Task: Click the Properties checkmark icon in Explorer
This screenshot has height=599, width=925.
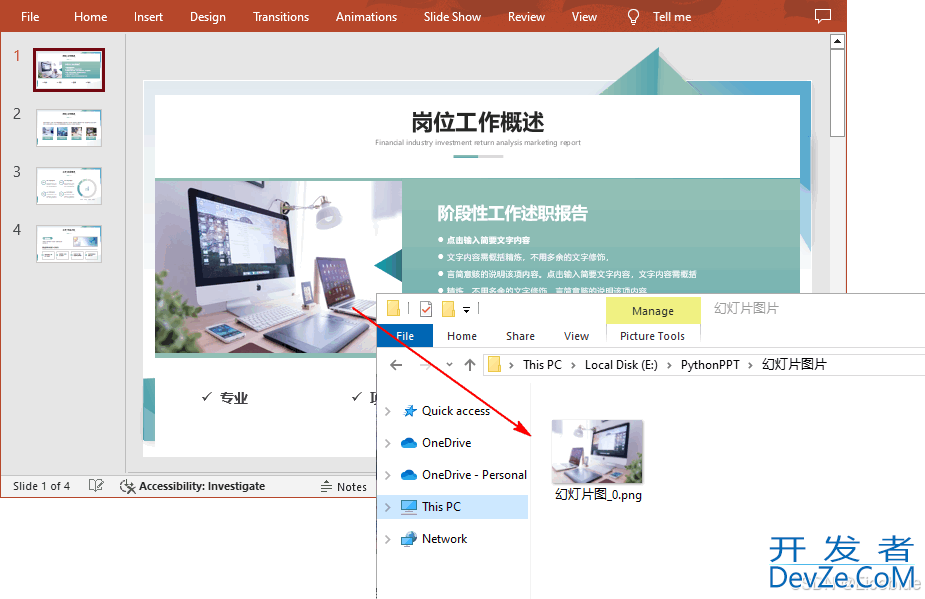Action: pos(426,308)
